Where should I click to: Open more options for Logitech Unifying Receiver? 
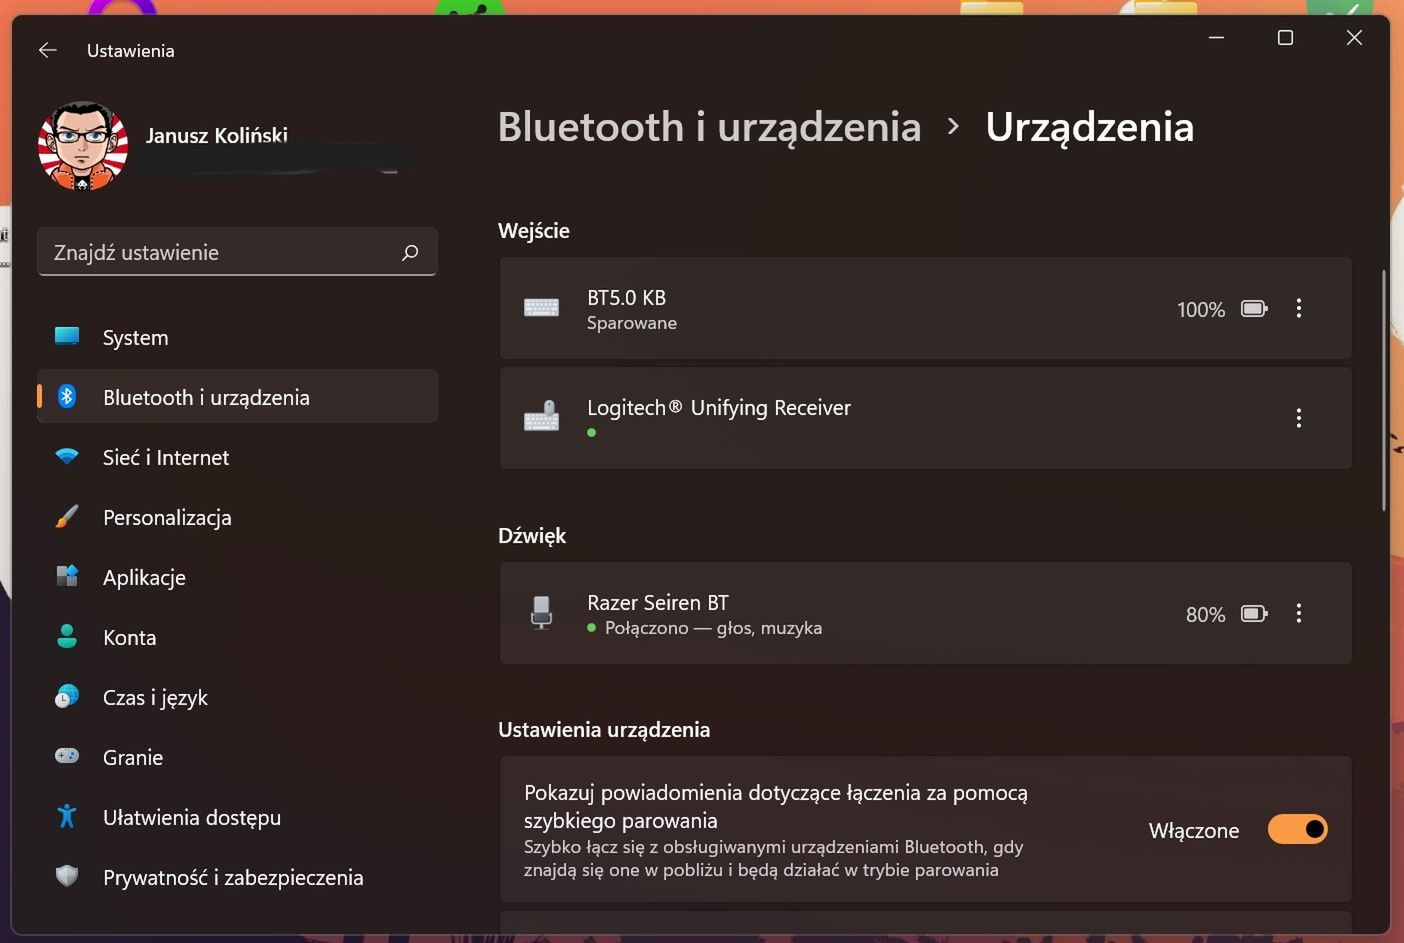1299,418
